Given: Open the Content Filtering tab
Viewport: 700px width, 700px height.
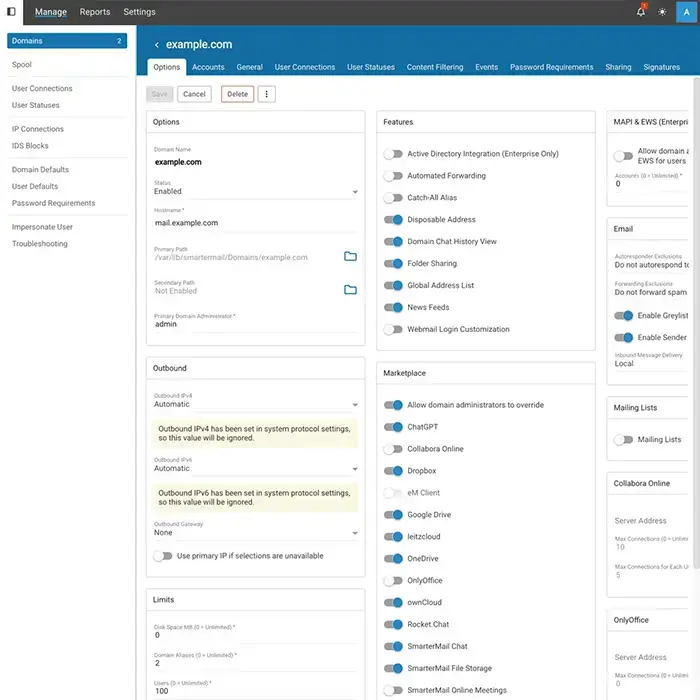Looking at the screenshot, I should [x=435, y=67].
